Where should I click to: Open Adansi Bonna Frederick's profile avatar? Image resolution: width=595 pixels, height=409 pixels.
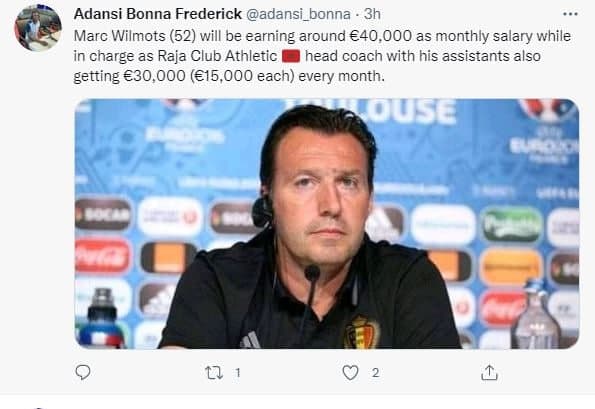[x=38, y=28]
